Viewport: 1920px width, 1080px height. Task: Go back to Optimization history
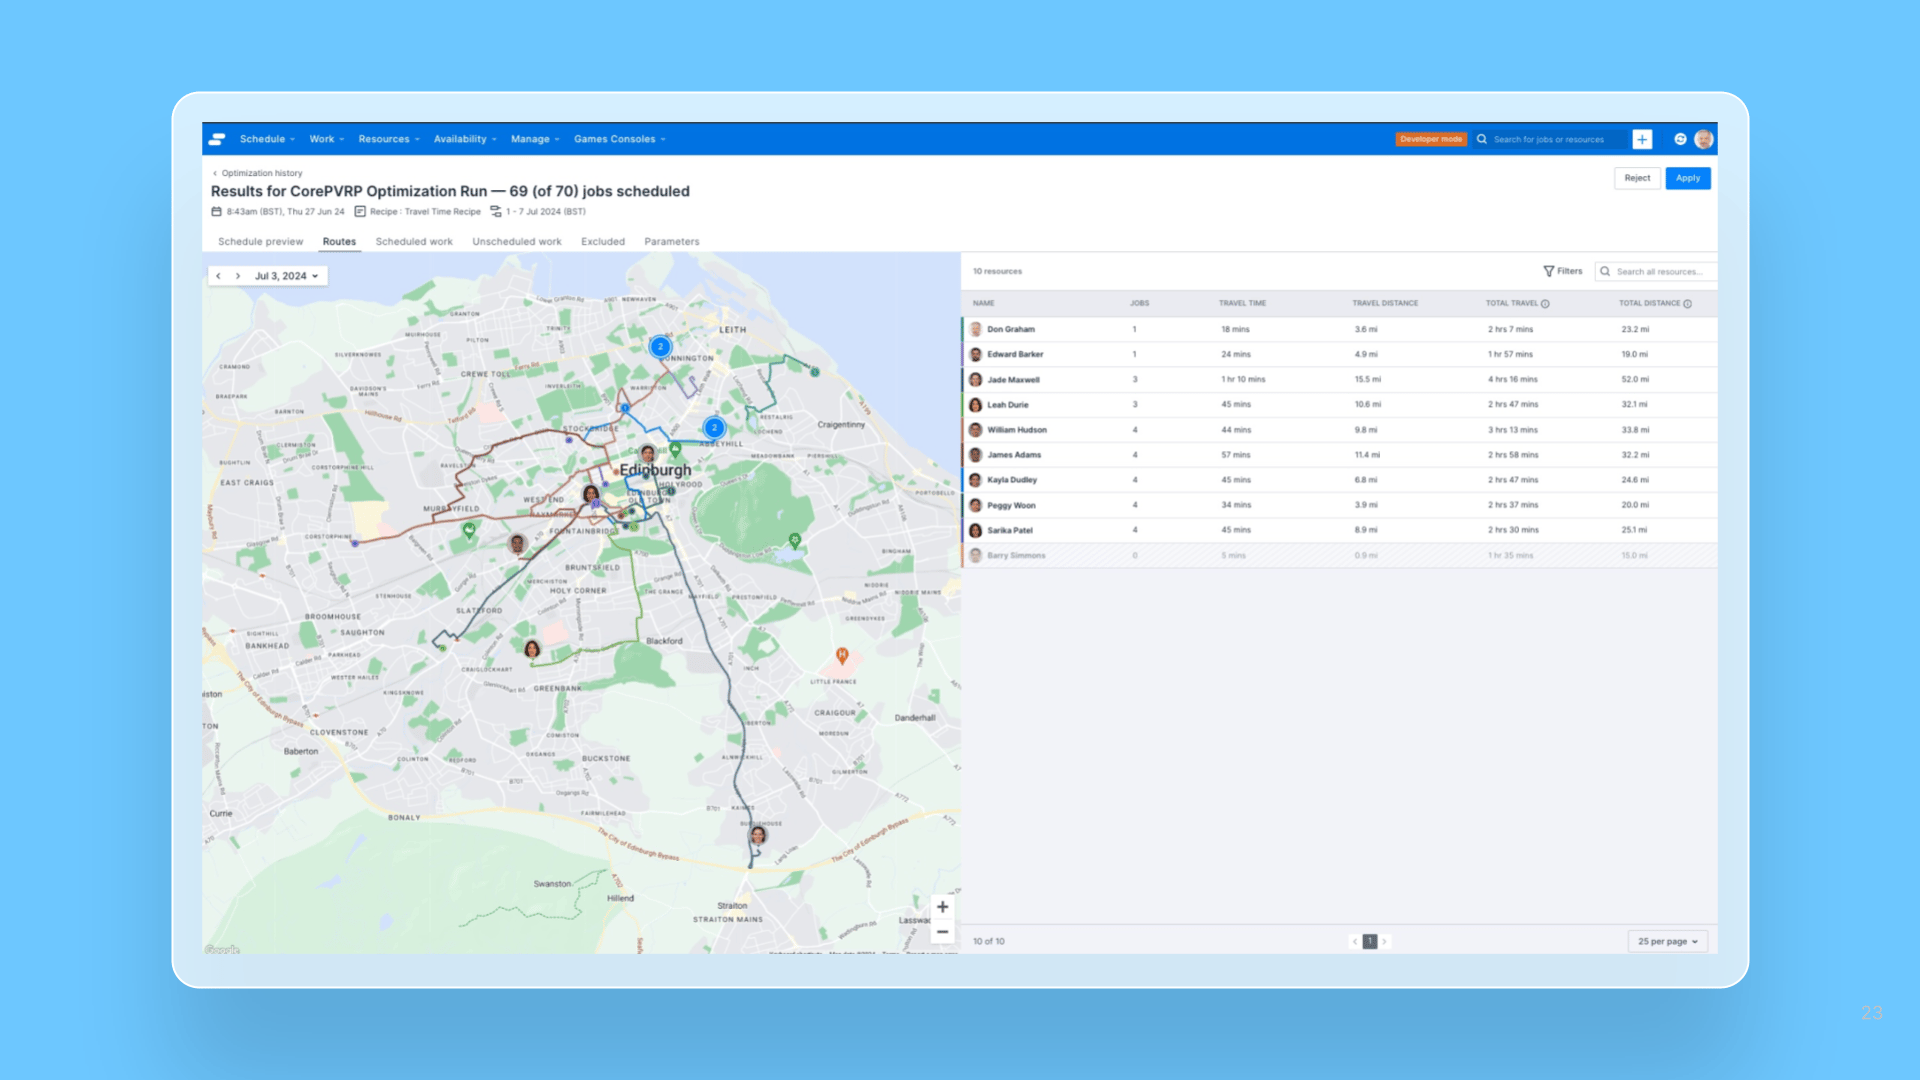[x=257, y=173]
